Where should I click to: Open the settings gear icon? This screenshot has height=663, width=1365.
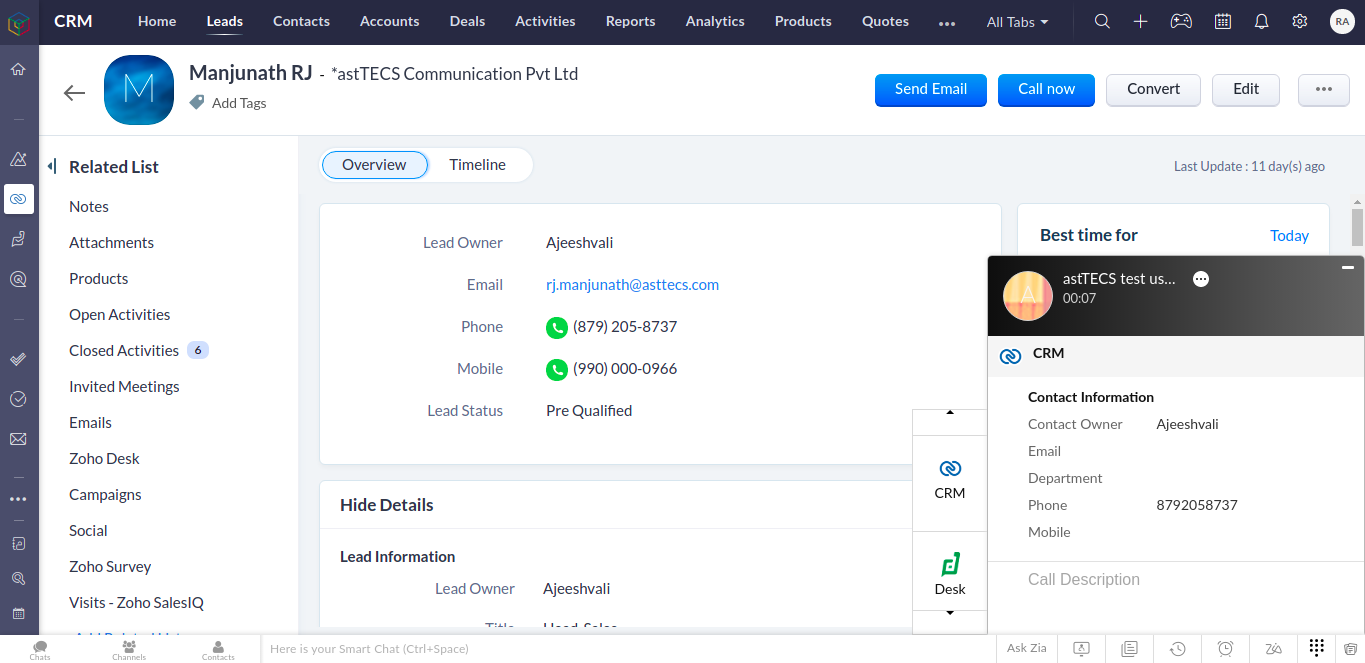[1299, 21]
